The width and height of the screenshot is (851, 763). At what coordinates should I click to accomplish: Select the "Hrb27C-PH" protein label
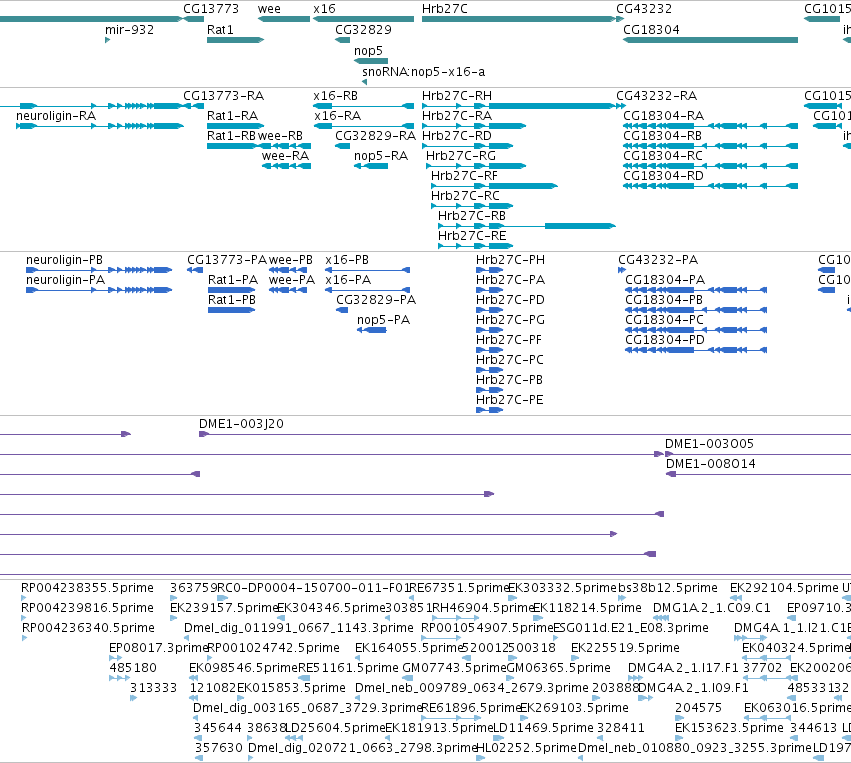coord(510,260)
